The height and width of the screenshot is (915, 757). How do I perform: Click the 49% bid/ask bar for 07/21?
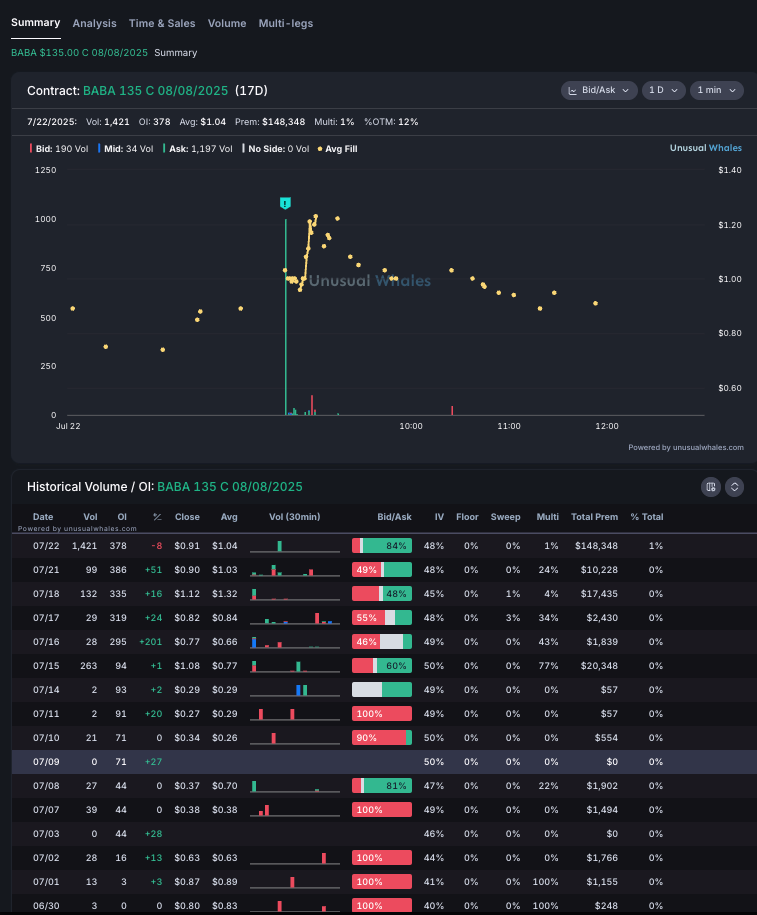(382, 570)
